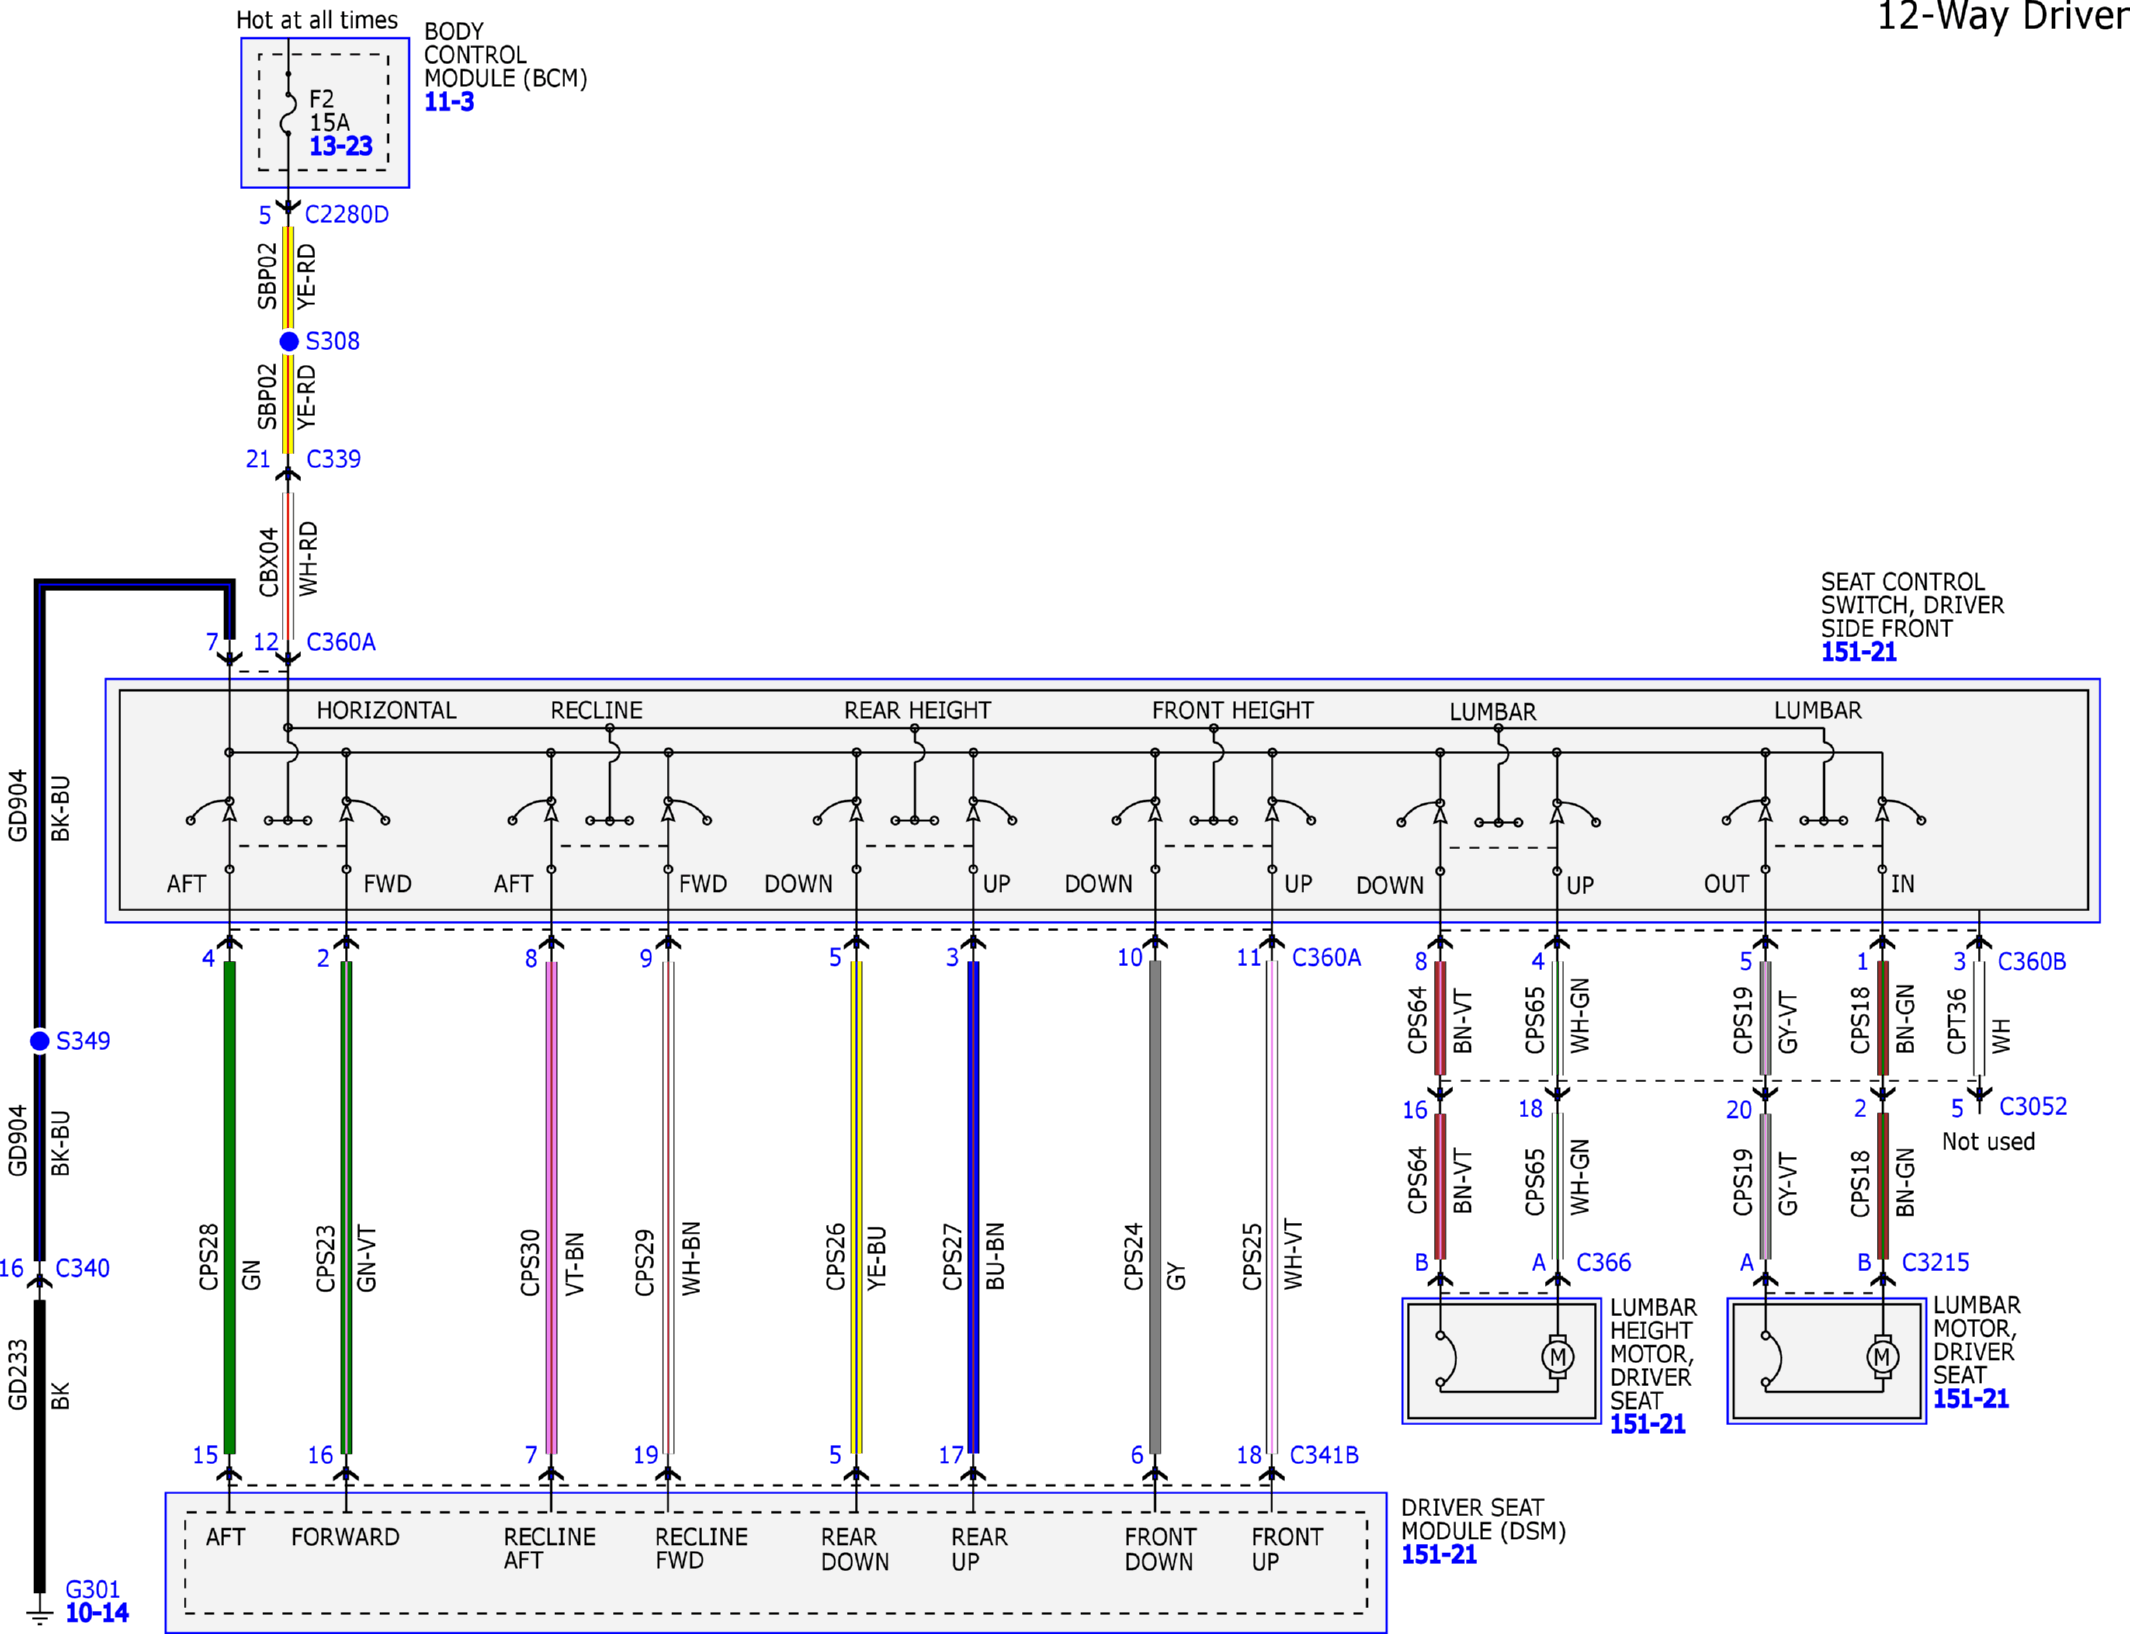2130x1634 pixels.
Task: Click the pink CPS30 VT-BN wire
Action: tap(551, 1207)
